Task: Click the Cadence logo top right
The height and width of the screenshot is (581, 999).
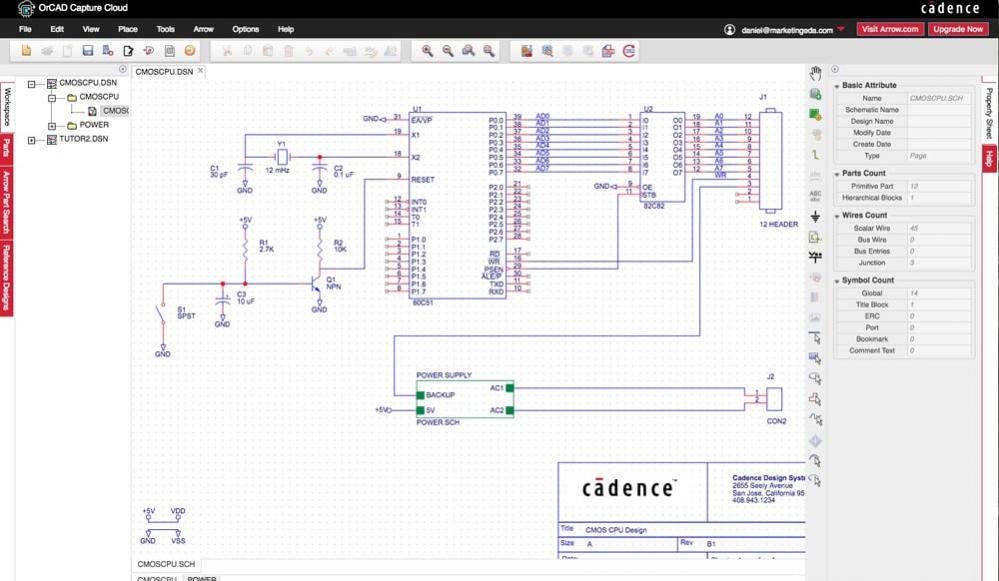Action: [950, 9]
